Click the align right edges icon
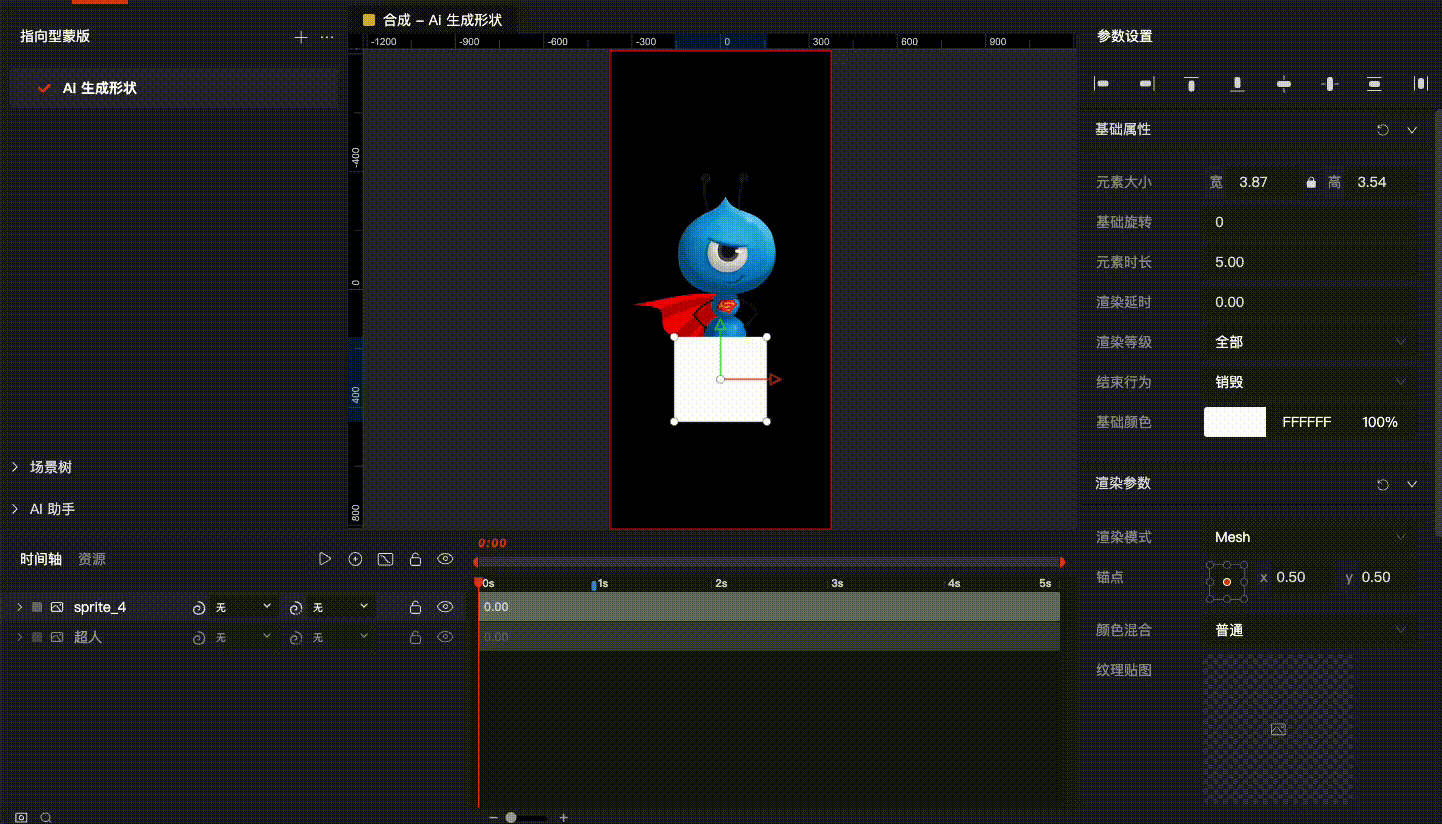Image resolution: width=1442 pixels, height=824 pixels. click(1146, 84)
